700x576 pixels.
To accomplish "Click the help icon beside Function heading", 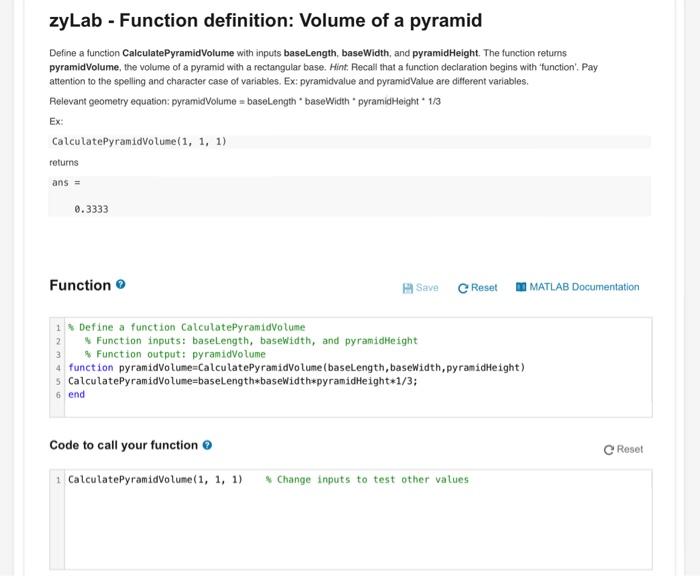I will 121,286.
